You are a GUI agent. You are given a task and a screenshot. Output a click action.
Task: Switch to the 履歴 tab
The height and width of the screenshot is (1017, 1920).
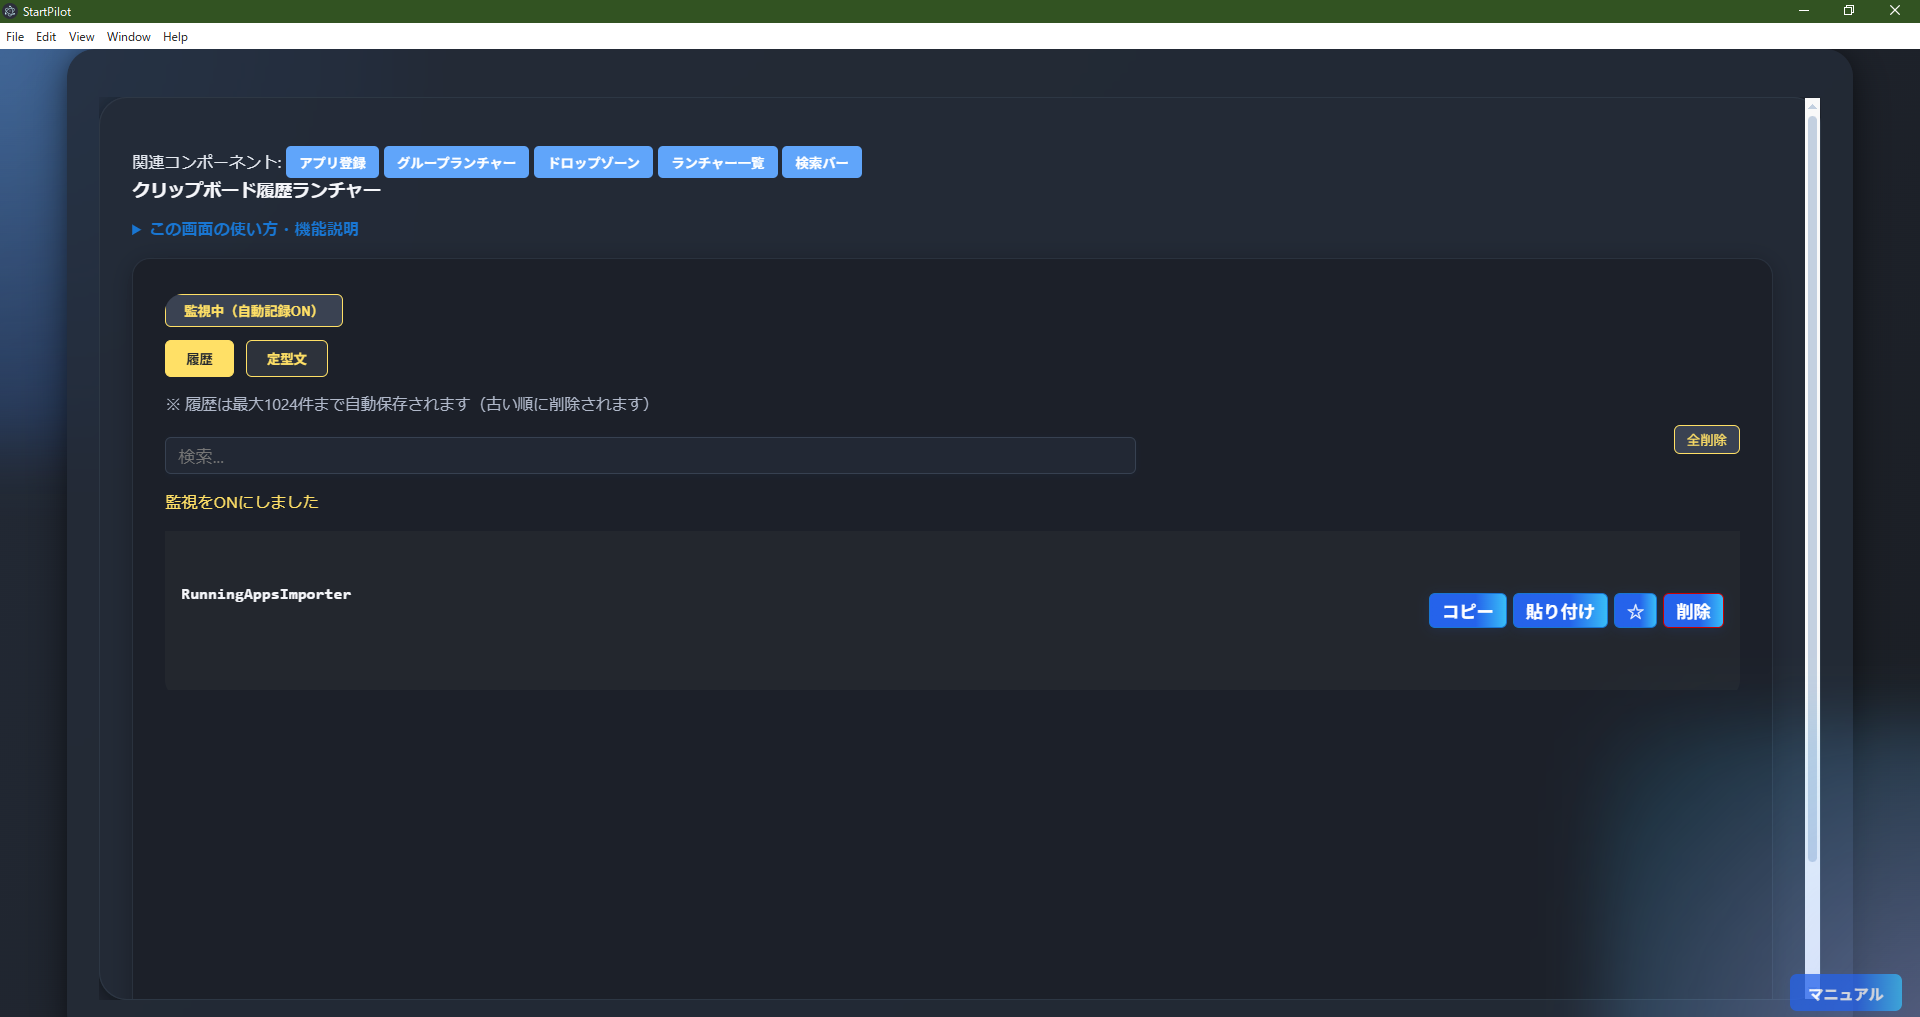pyautogui.click(x=199, y=359)
